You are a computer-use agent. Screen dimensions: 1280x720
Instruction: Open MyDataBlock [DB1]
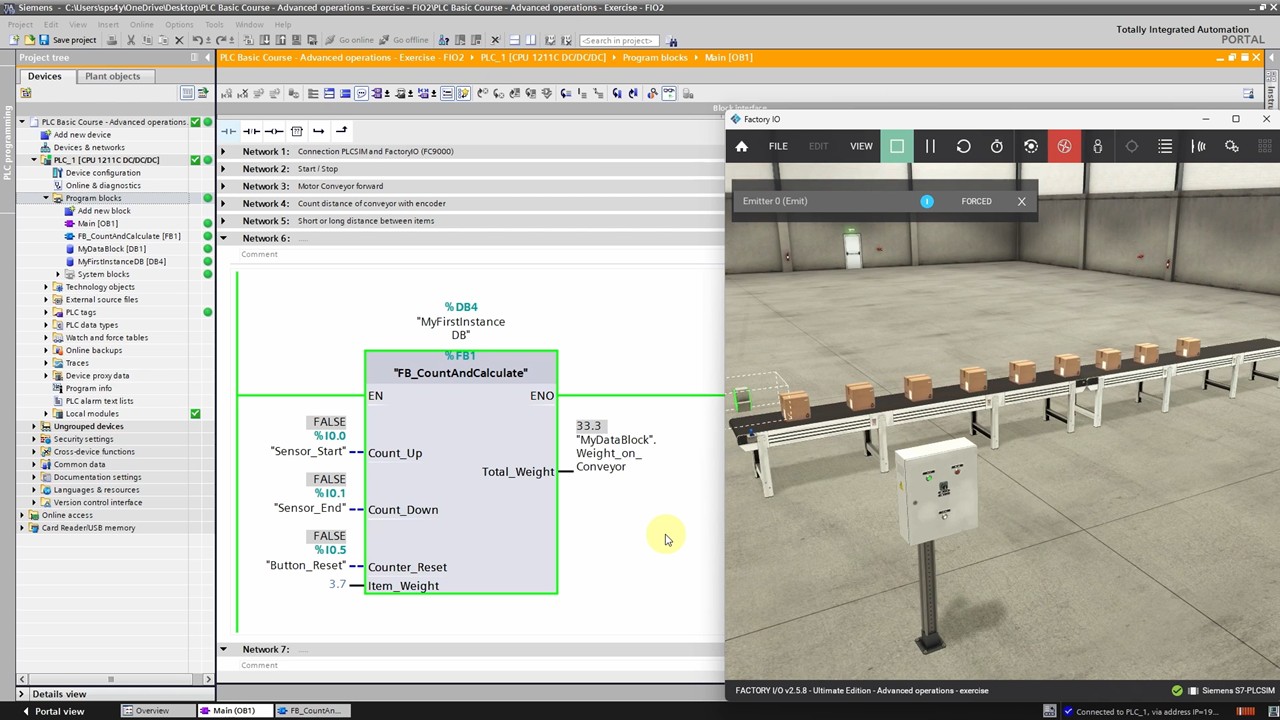111,249
